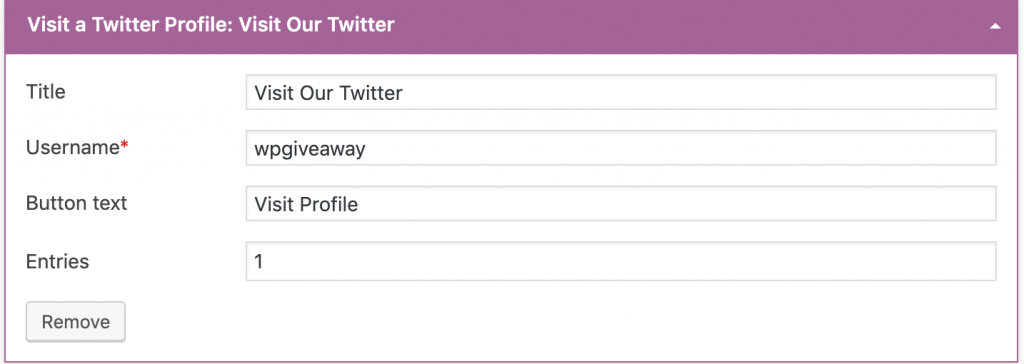Image resolution: width=1024 pixels, height=364 pixels.
Task: Focus the Title input field
Action: coord(621,92)
